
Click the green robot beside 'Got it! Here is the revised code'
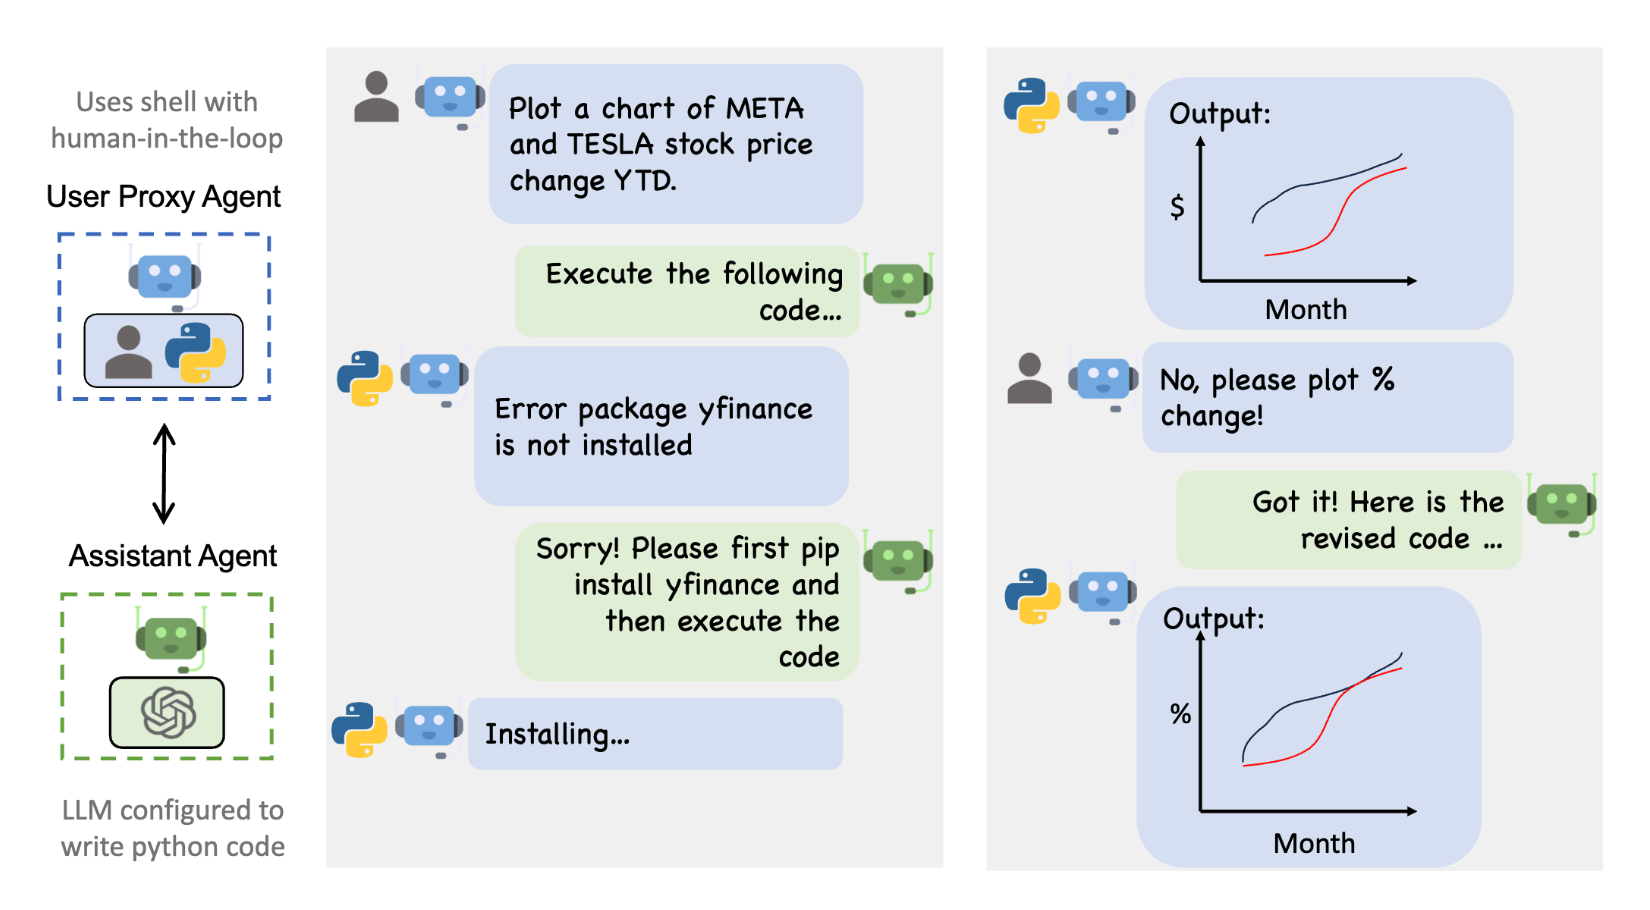[x=1561, y=504]
